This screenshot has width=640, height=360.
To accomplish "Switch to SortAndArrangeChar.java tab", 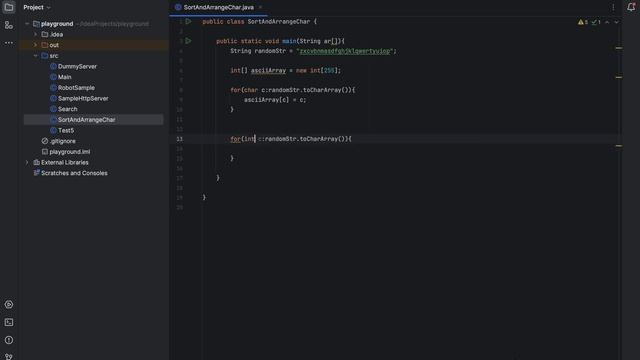I will (218, 7).
